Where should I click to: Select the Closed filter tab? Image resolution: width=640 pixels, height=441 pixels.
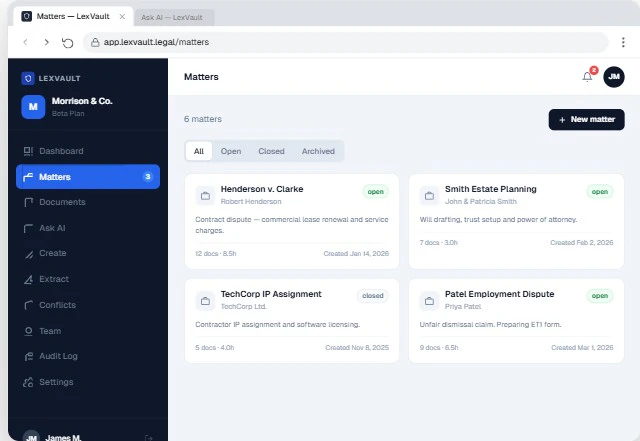(x=271, y=151)
